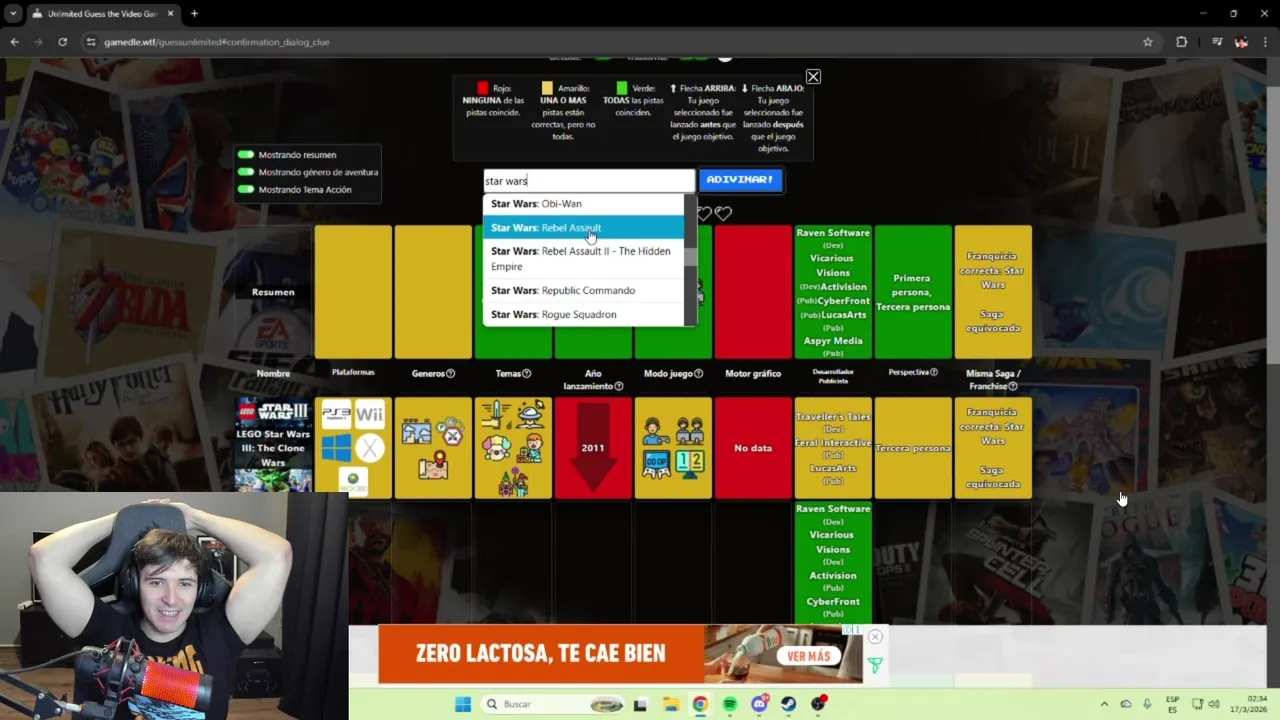
Task: Click the VER MÁS ad button
Action: tap(809, 656)
